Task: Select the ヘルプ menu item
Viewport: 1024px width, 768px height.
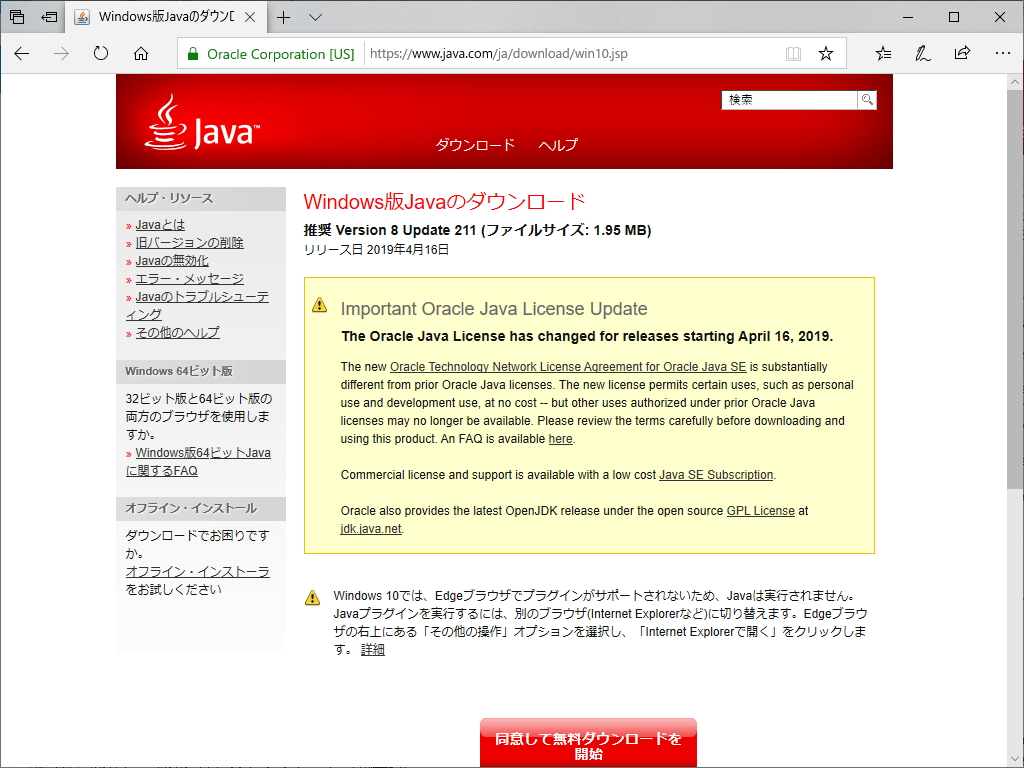Action: [x=557, y=145]
